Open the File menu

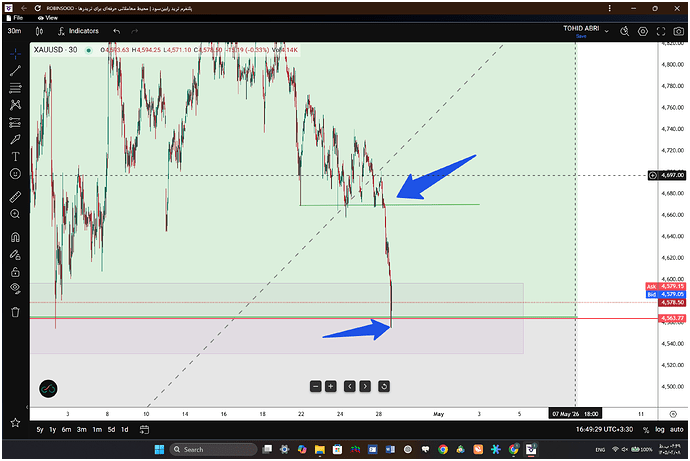point(15,18)
